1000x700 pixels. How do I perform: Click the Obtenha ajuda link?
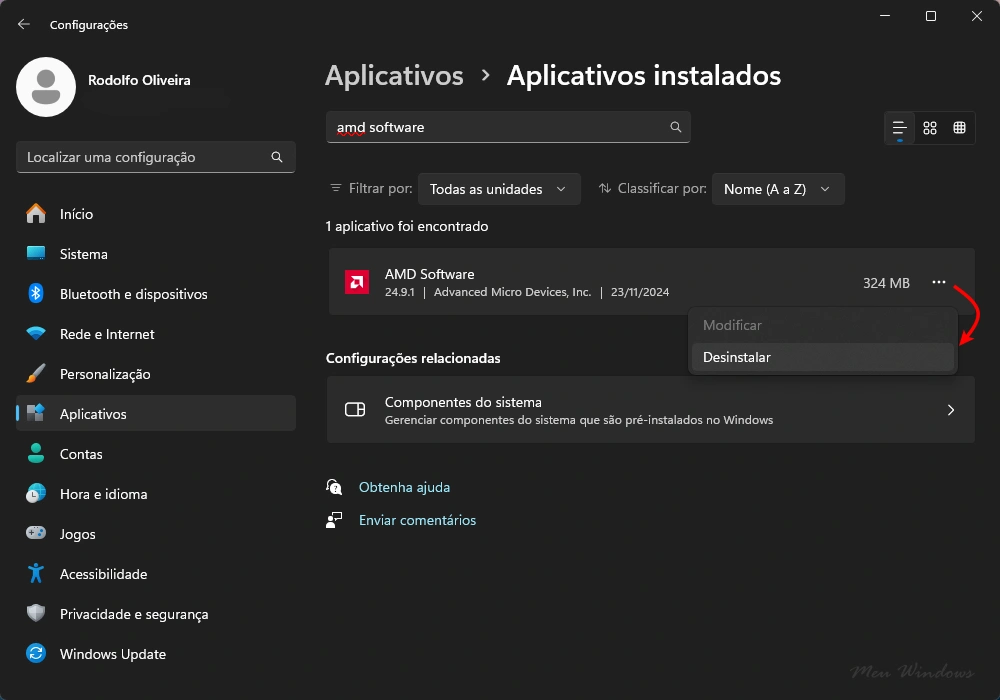point(404,487)
